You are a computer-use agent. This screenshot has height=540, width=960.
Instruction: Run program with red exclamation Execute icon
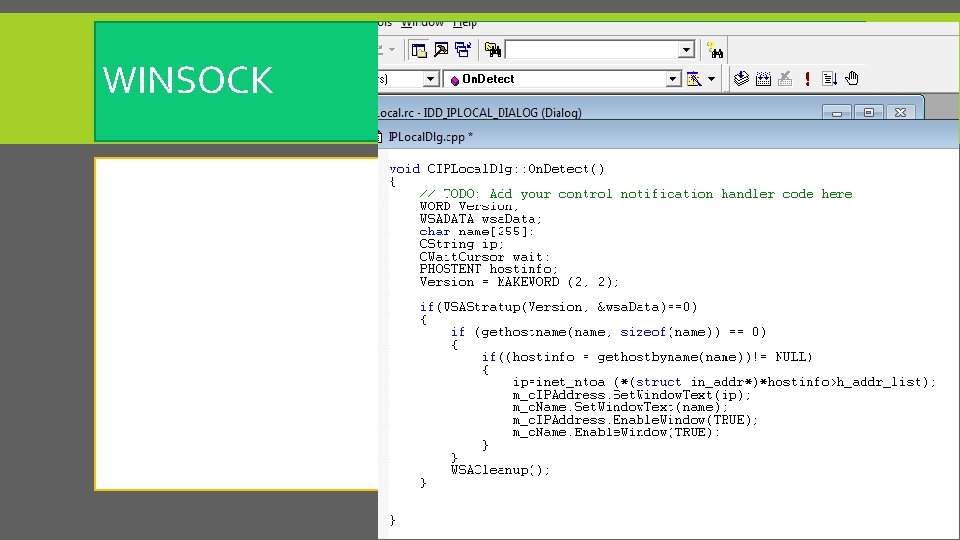coord(808,78)
